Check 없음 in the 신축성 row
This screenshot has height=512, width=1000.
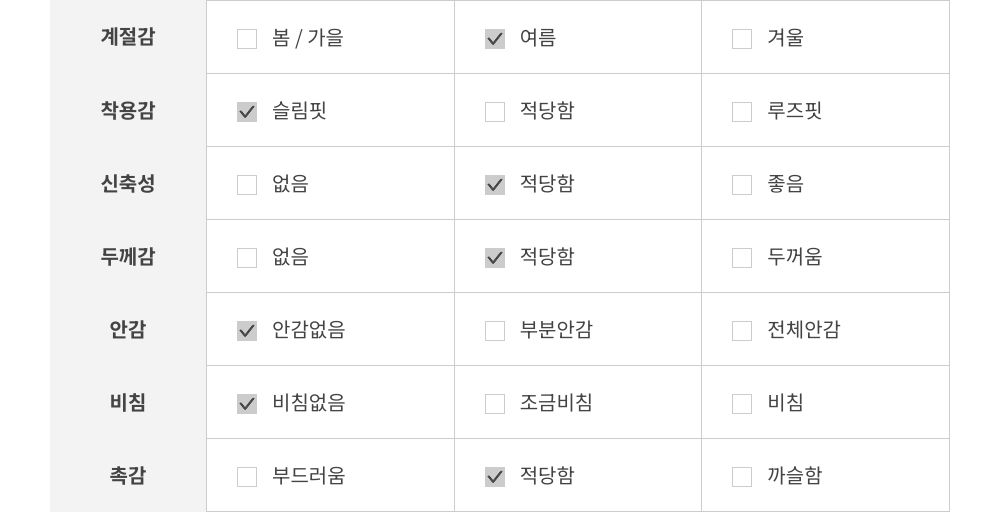point(247,185)
